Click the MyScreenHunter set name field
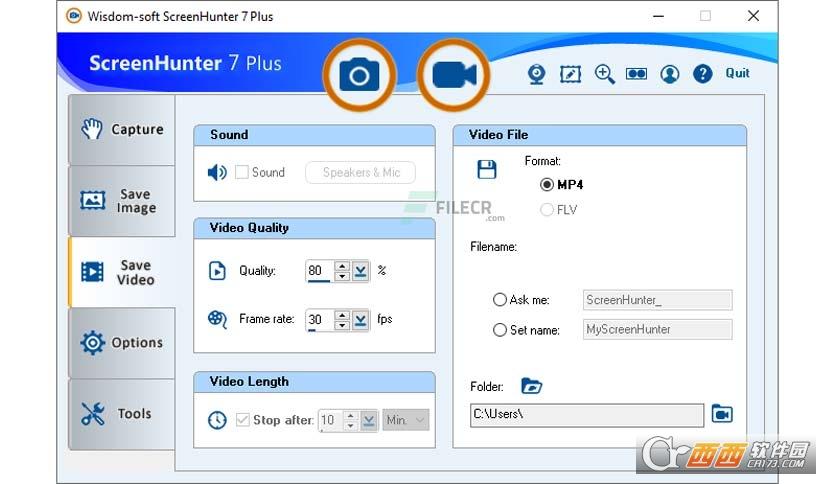The image size is (836, 484). point(657,329)
